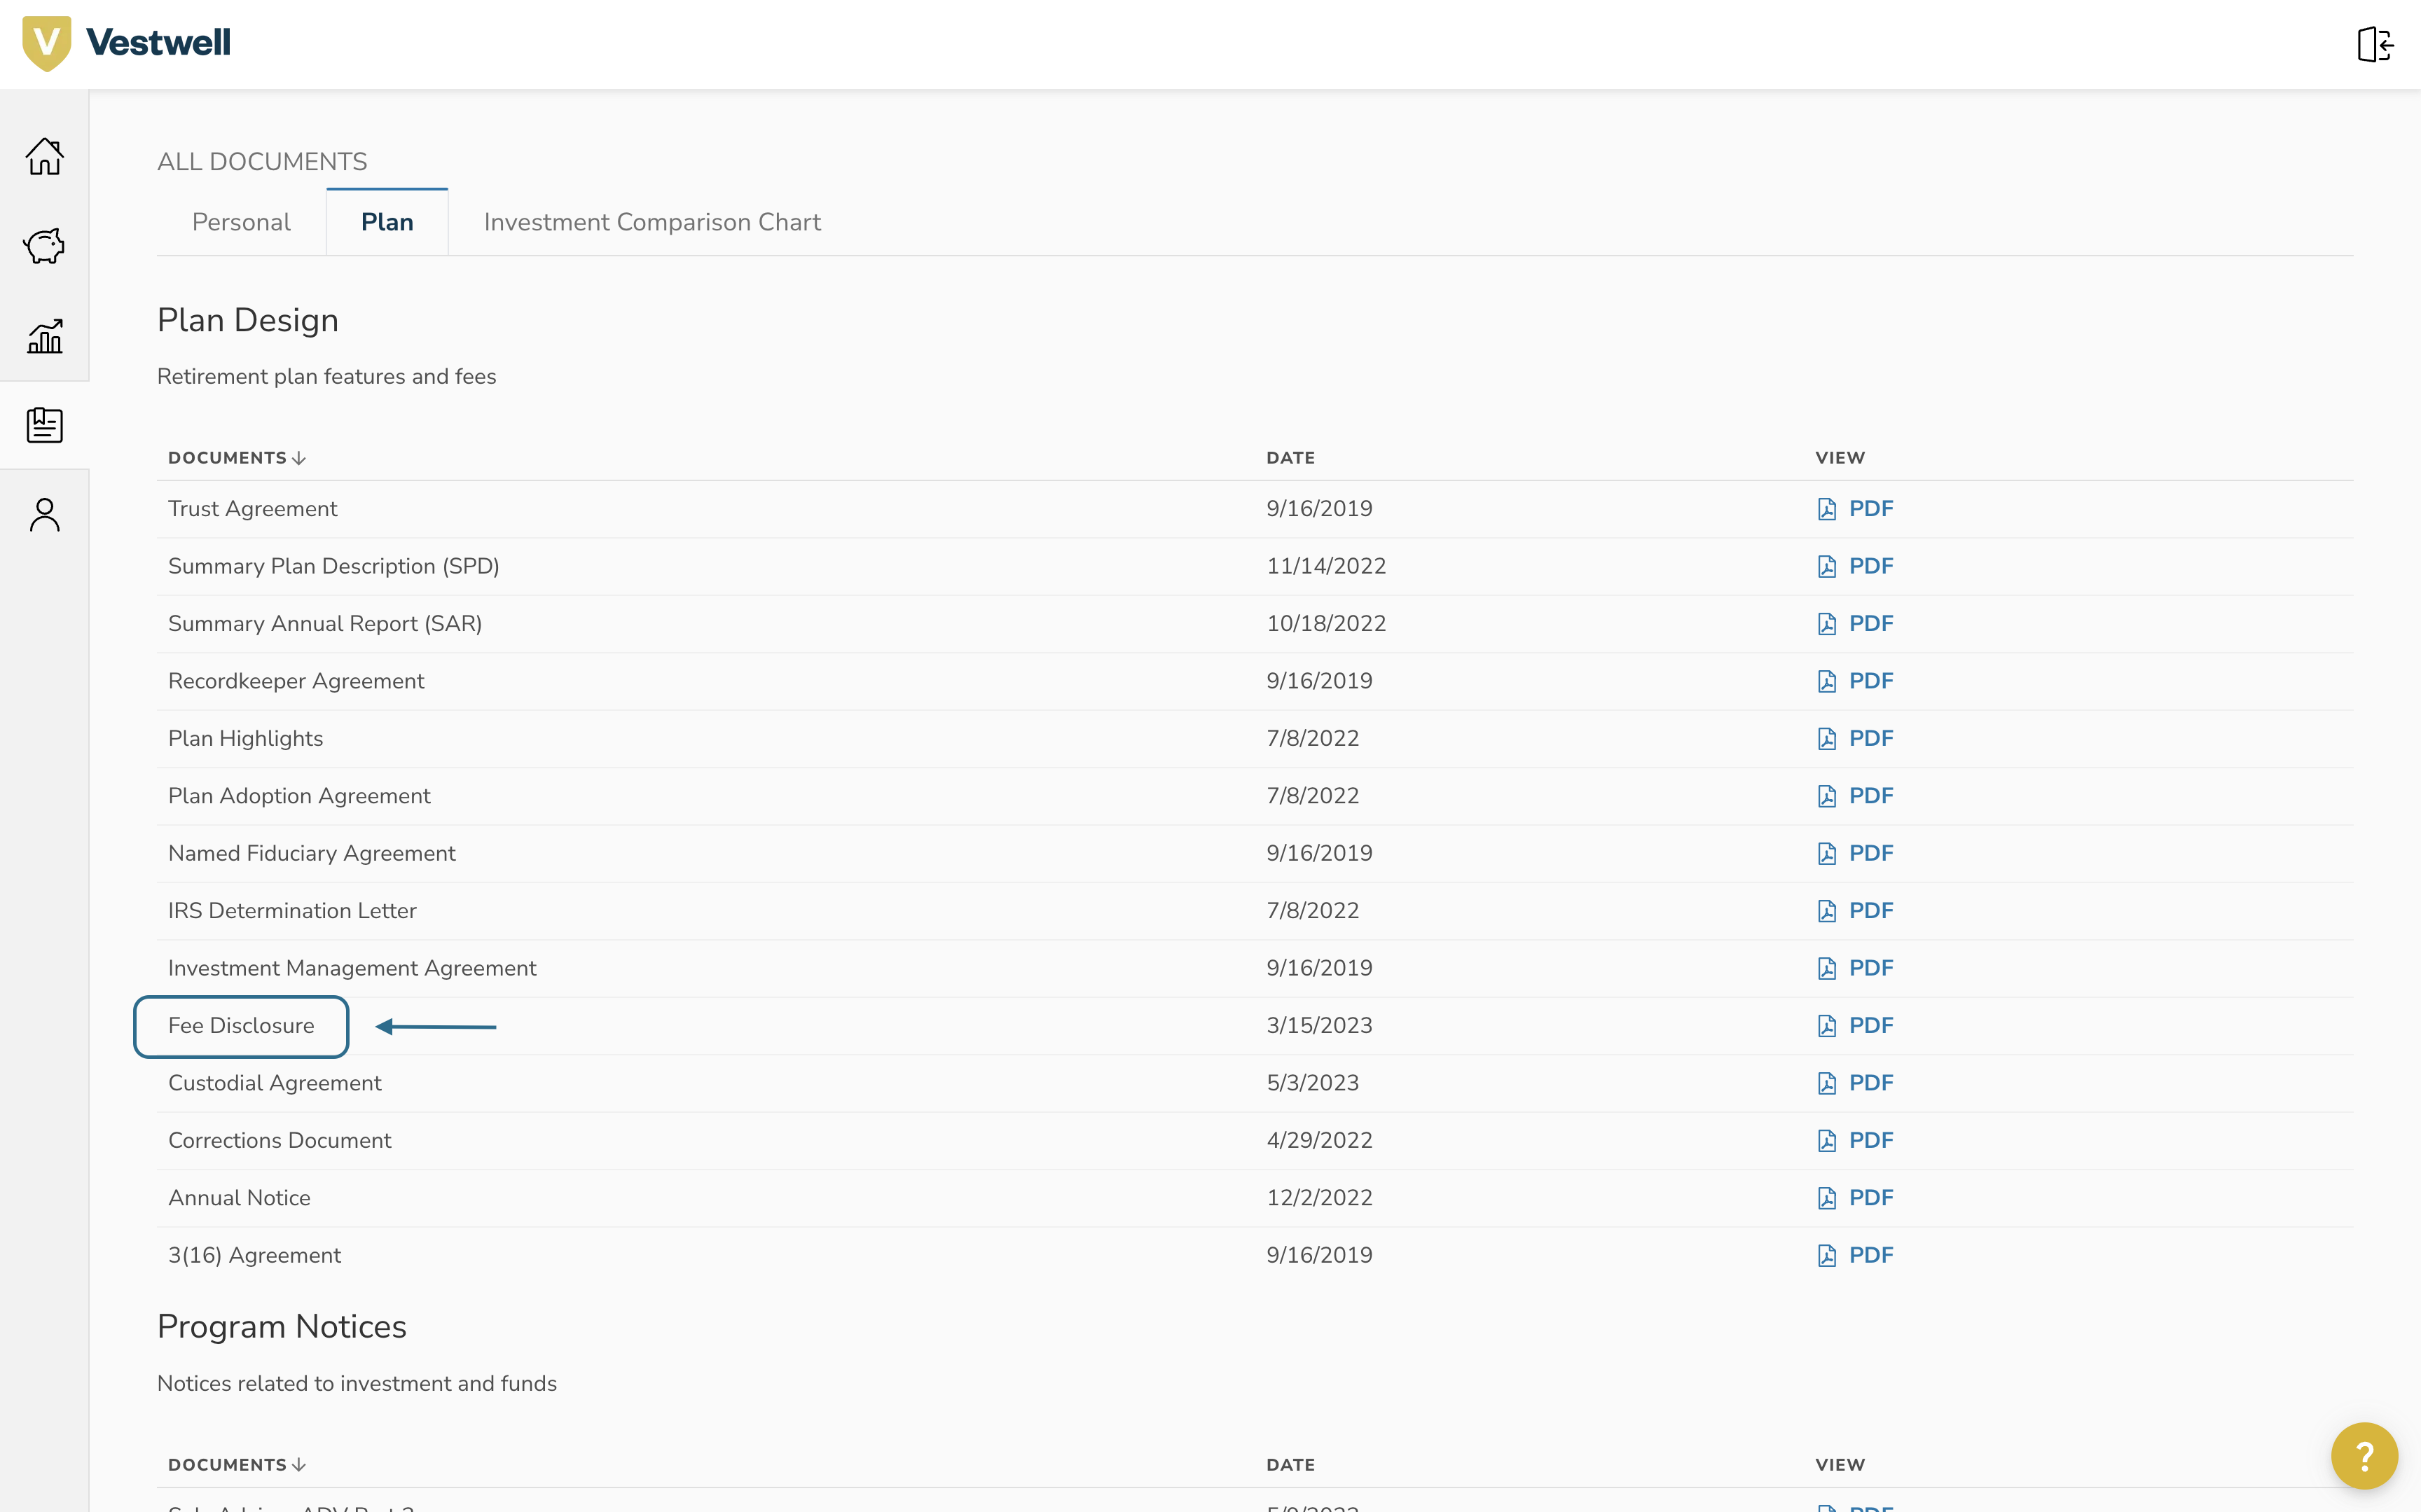The height and width of the screenshot is (1512, 2421).
Task: Switch to Investment Comparison Chart tab
Action: 652,222
